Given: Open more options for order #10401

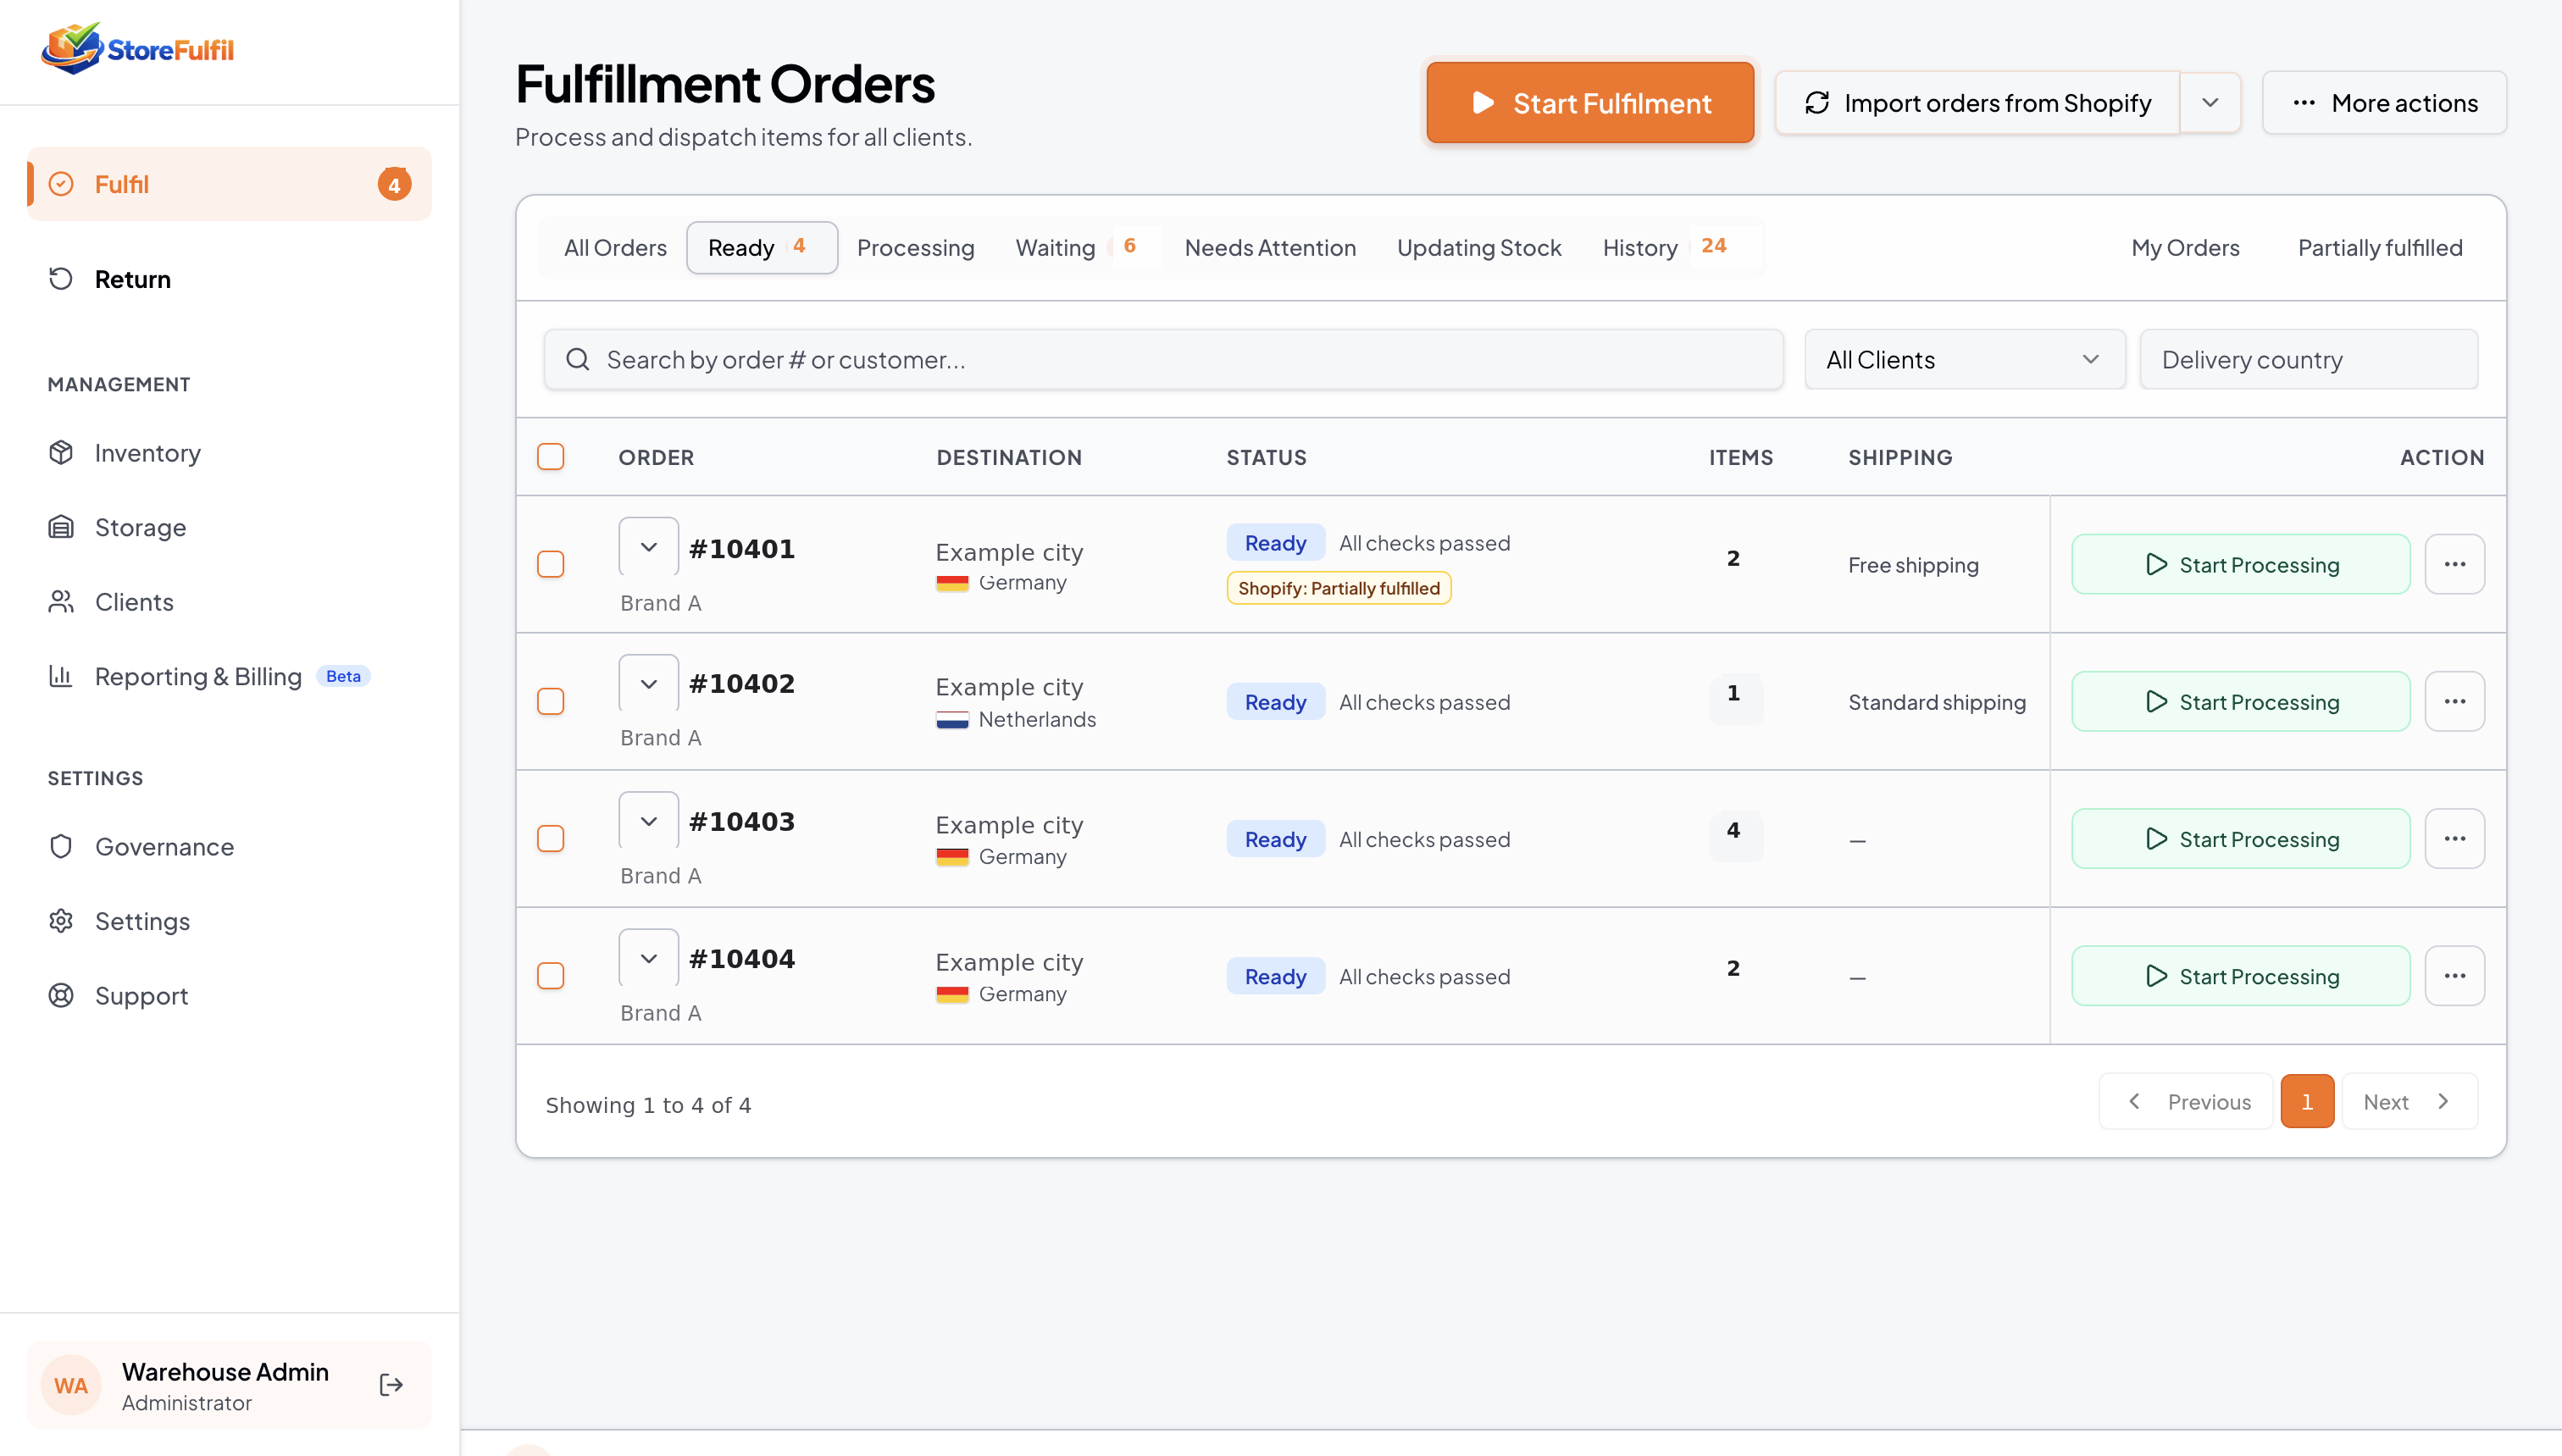Looking at the screenshot, I should click(x=2455, y=564).
